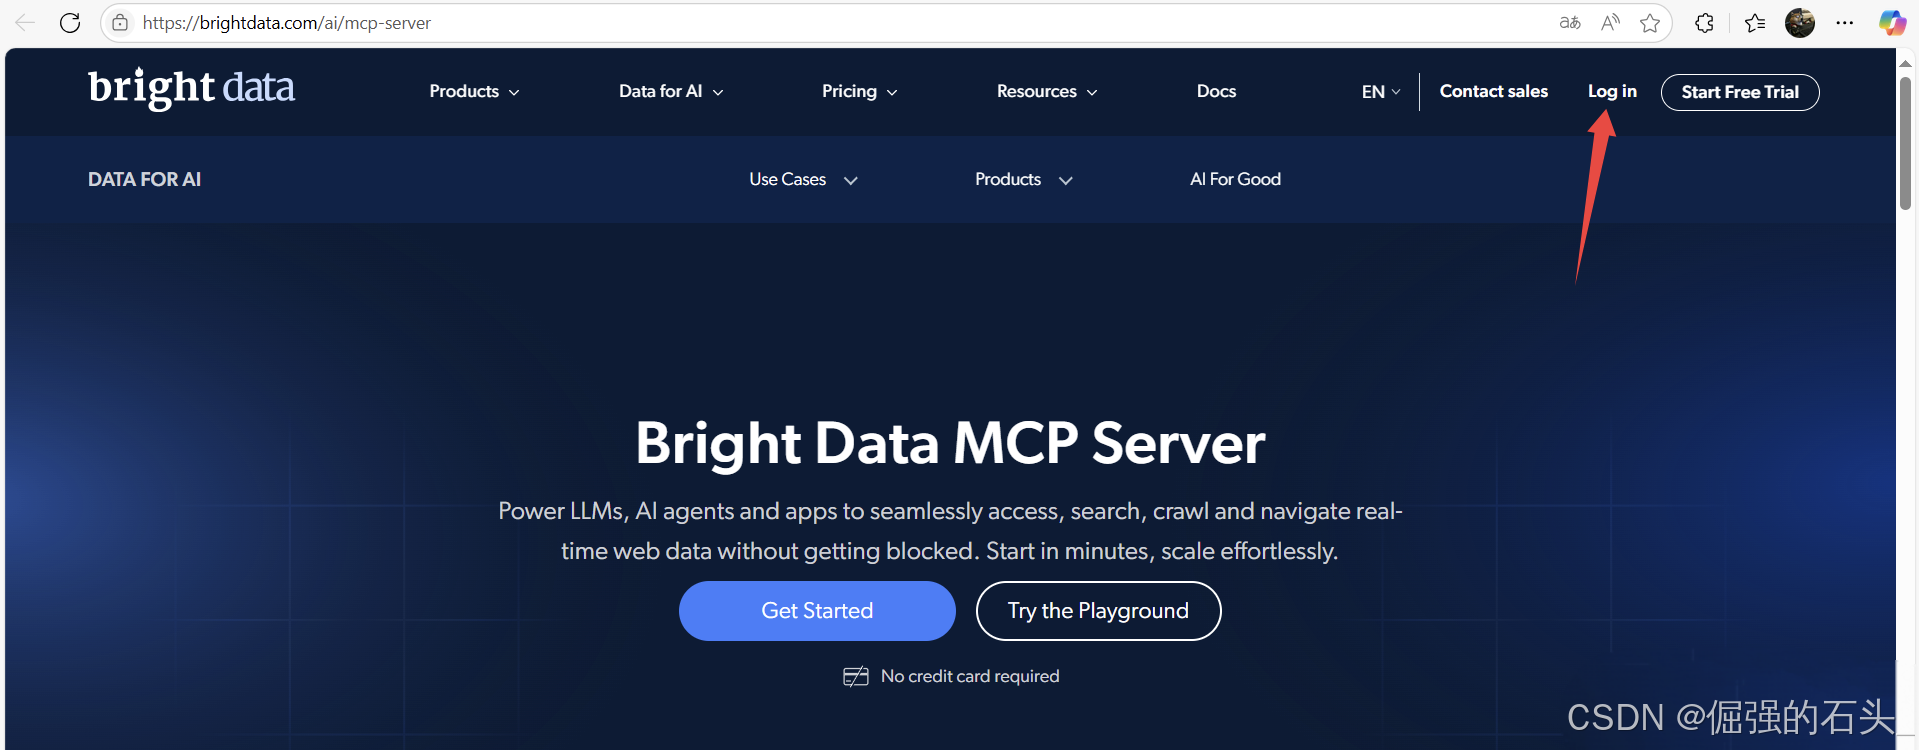Viewport: 1919px width, 750px height.
Task: Open the Copilot sidebar icon
Action: coord(1891,23)
